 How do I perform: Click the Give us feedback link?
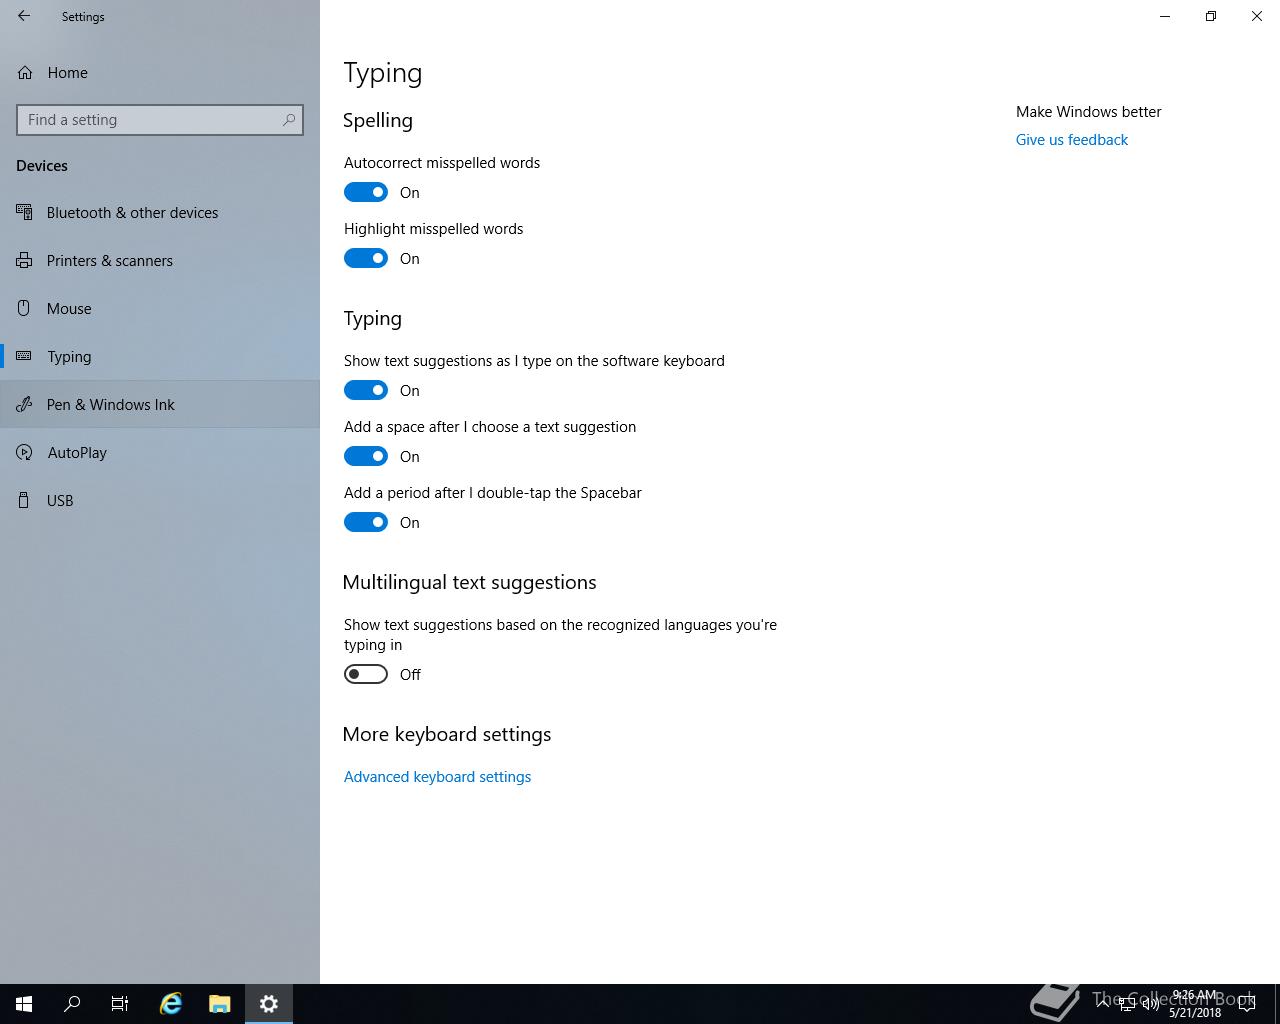[1071, 140]
